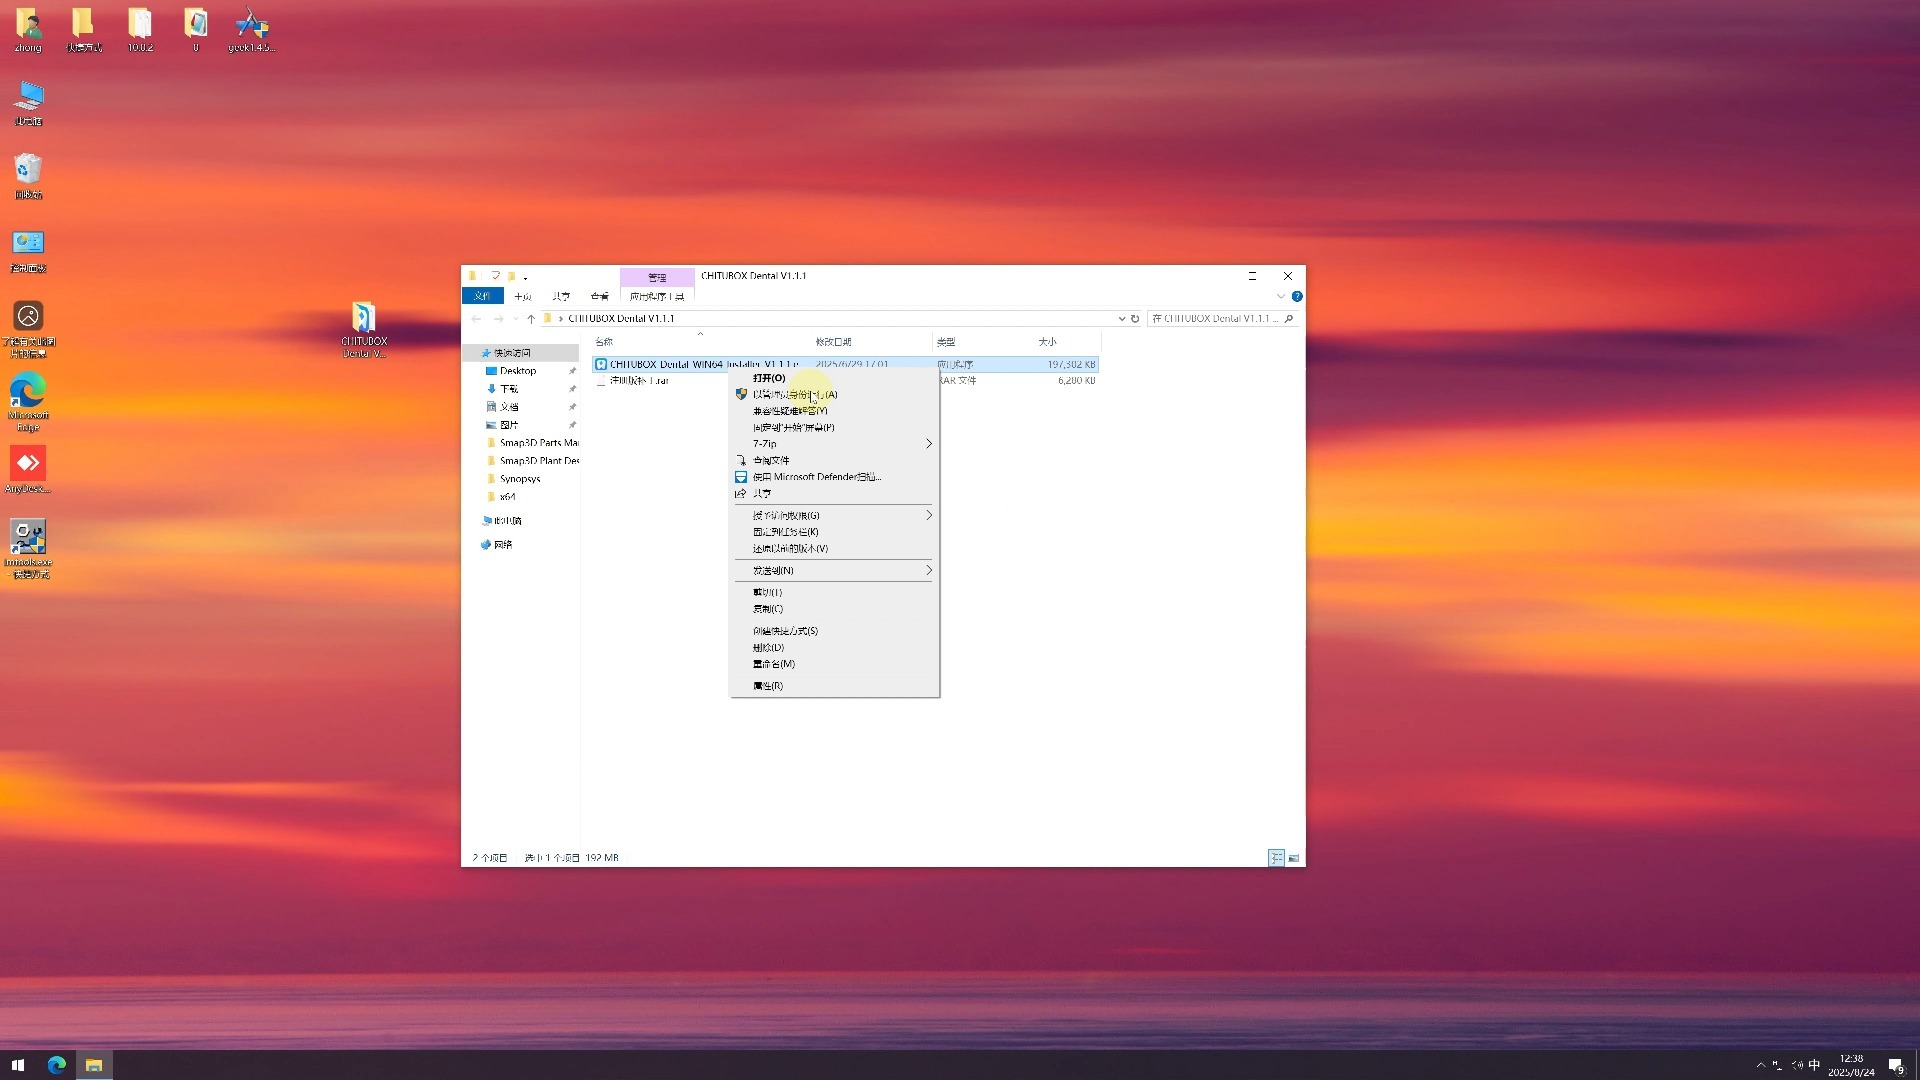
Task: Open the 10.0.2 folder on desktop
Action: (140, 29)
